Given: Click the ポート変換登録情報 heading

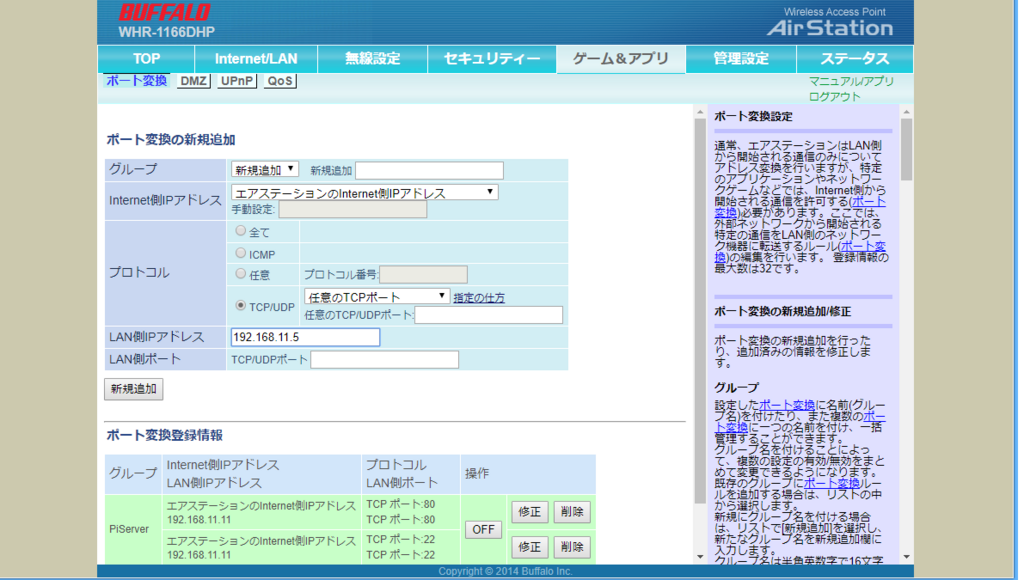Looking at the screenshot, I should [165, 436].
